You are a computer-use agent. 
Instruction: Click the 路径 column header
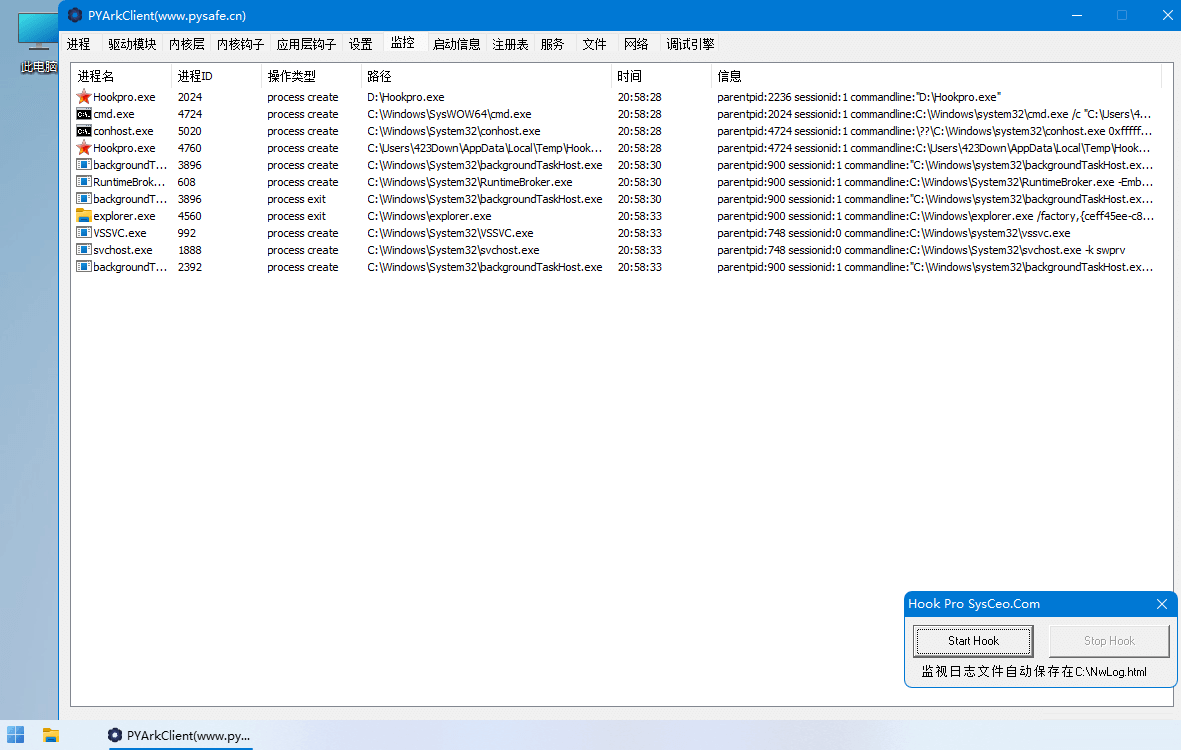click(x=486, y=76)
